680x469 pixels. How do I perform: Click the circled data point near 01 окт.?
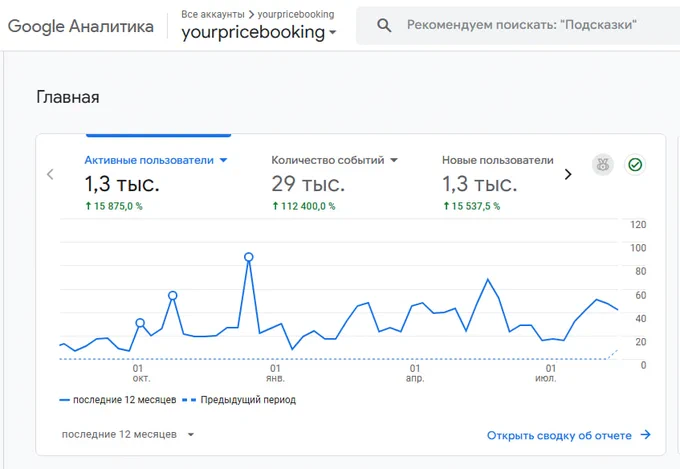140,323
